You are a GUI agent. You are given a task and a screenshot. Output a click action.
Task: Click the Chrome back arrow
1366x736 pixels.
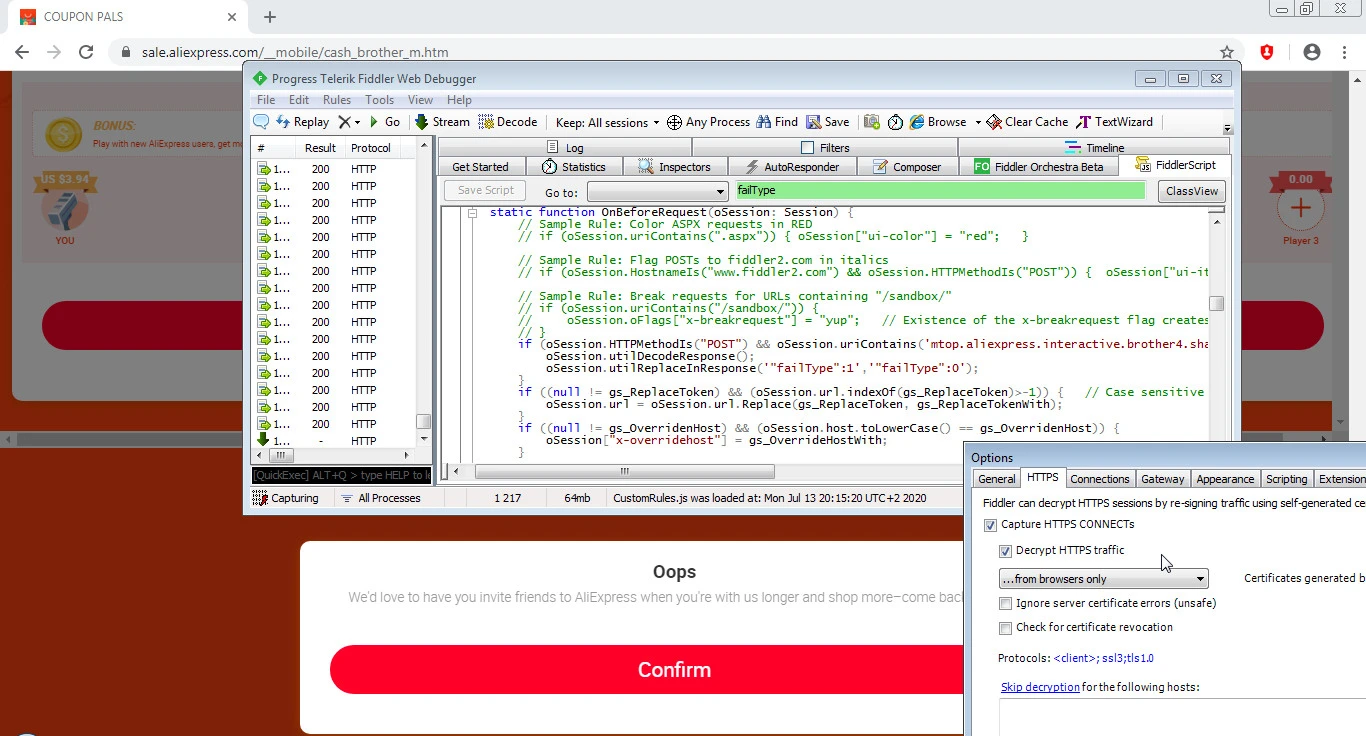[x=22, y=52]
